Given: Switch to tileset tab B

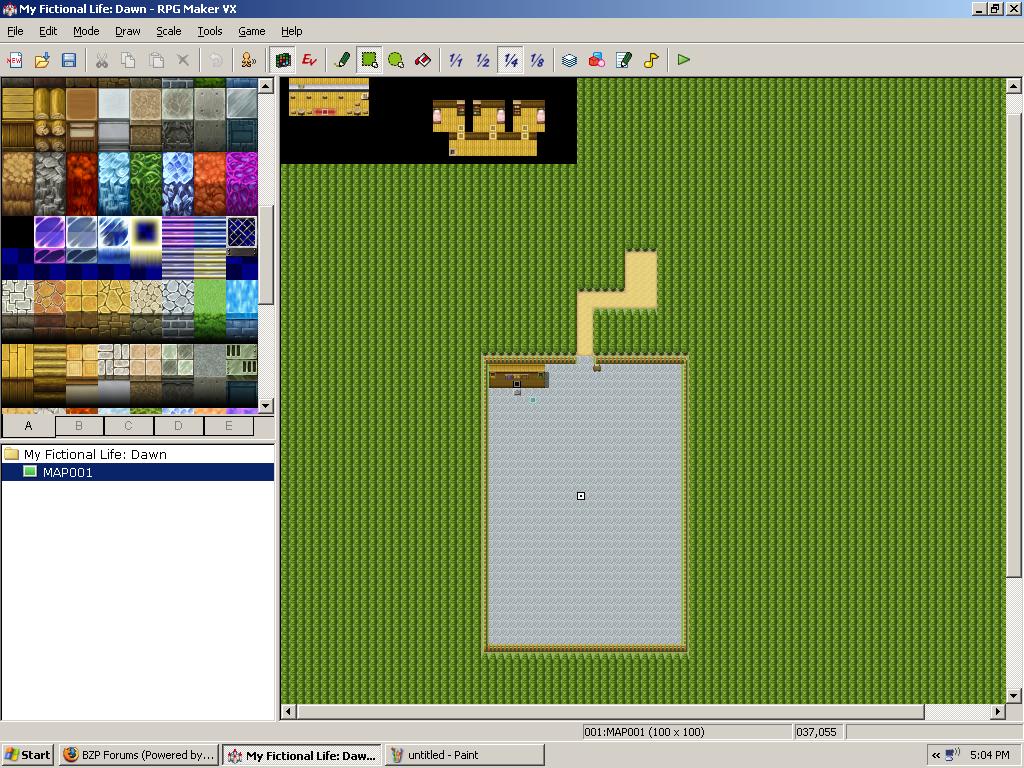Looking at the screenshot, I should click(x=78, y=425).
